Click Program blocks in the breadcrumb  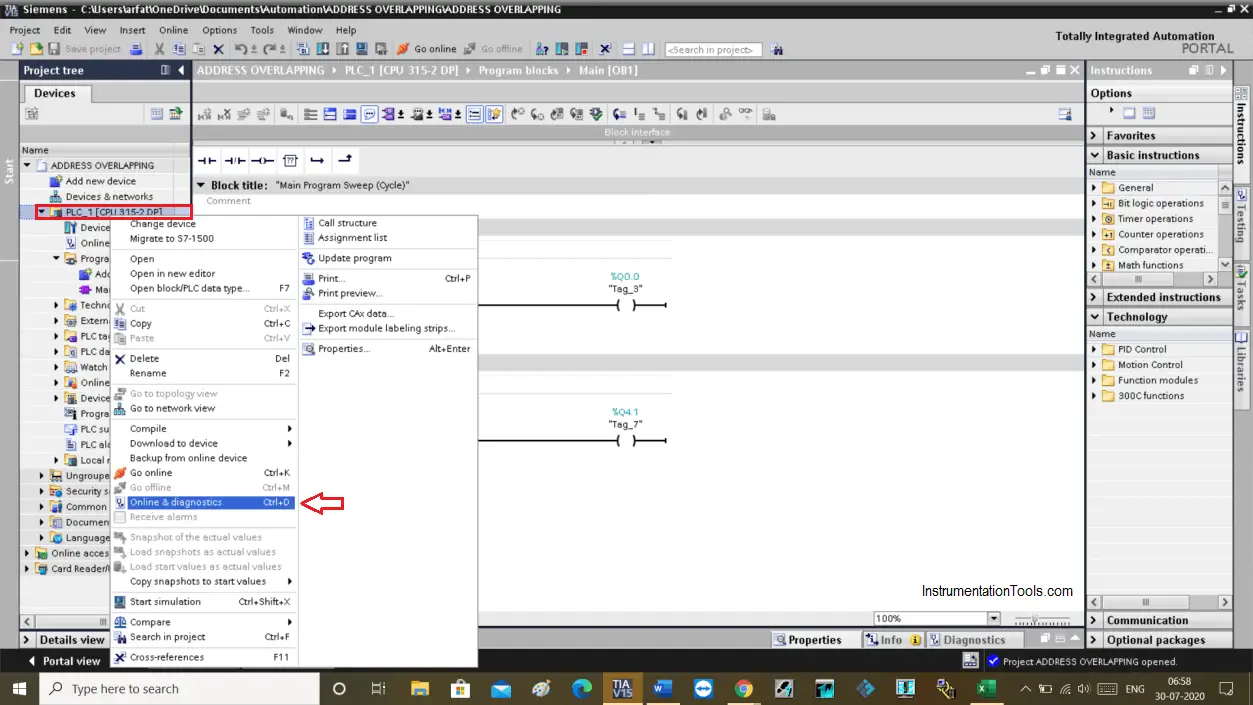(x=520, y=70)
